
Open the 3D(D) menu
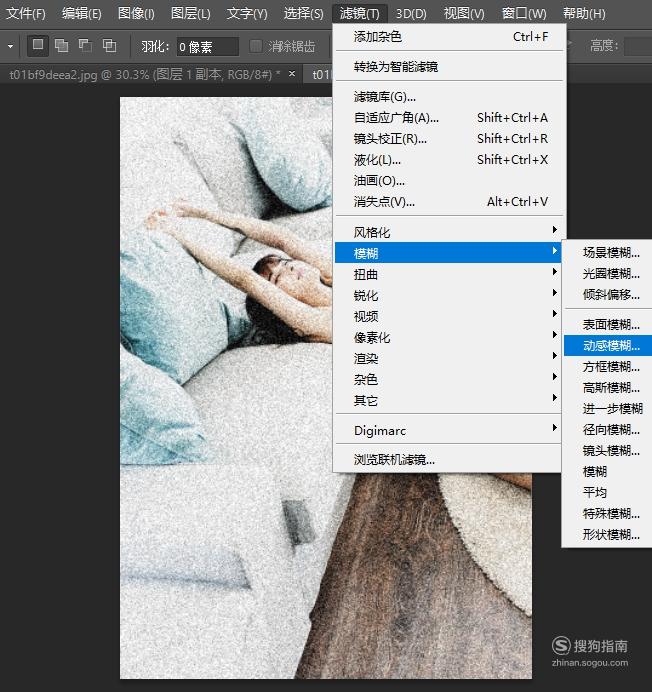pyautogui.click(x=411, y=14)
